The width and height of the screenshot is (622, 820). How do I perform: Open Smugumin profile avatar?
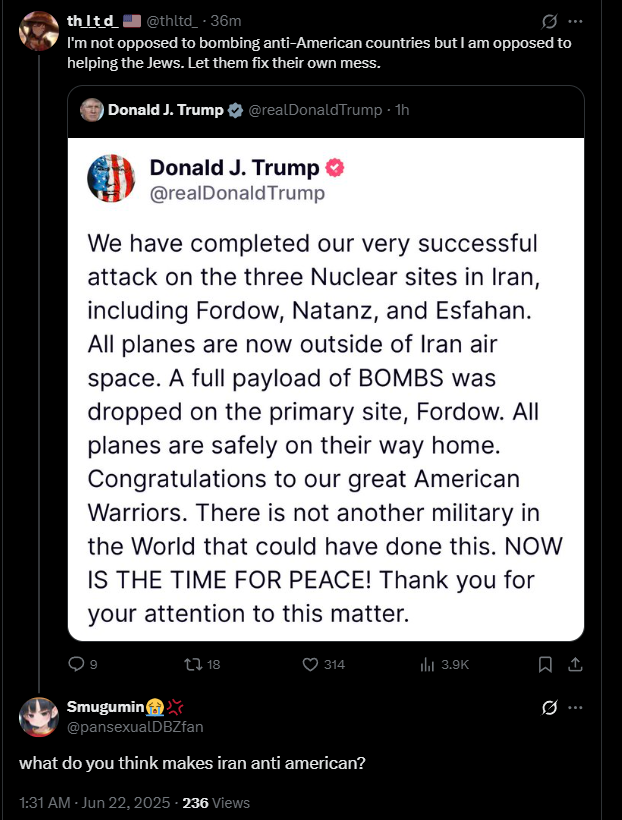39,717
